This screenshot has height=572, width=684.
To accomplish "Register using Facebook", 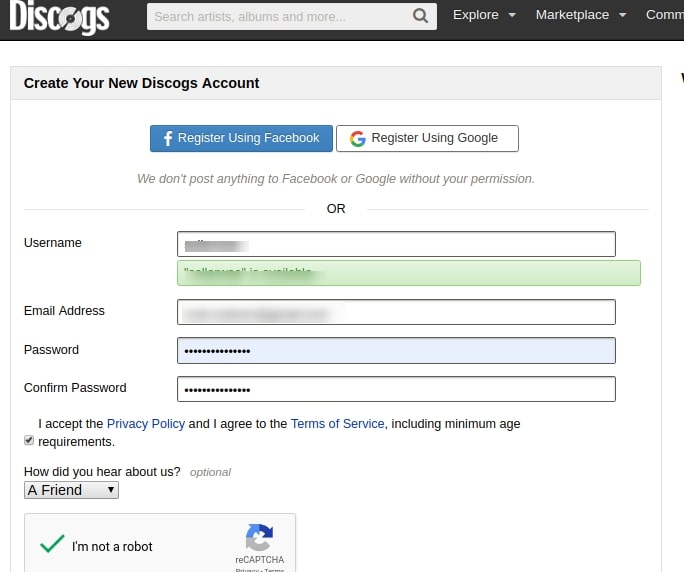I will click(x=241, y=138).
